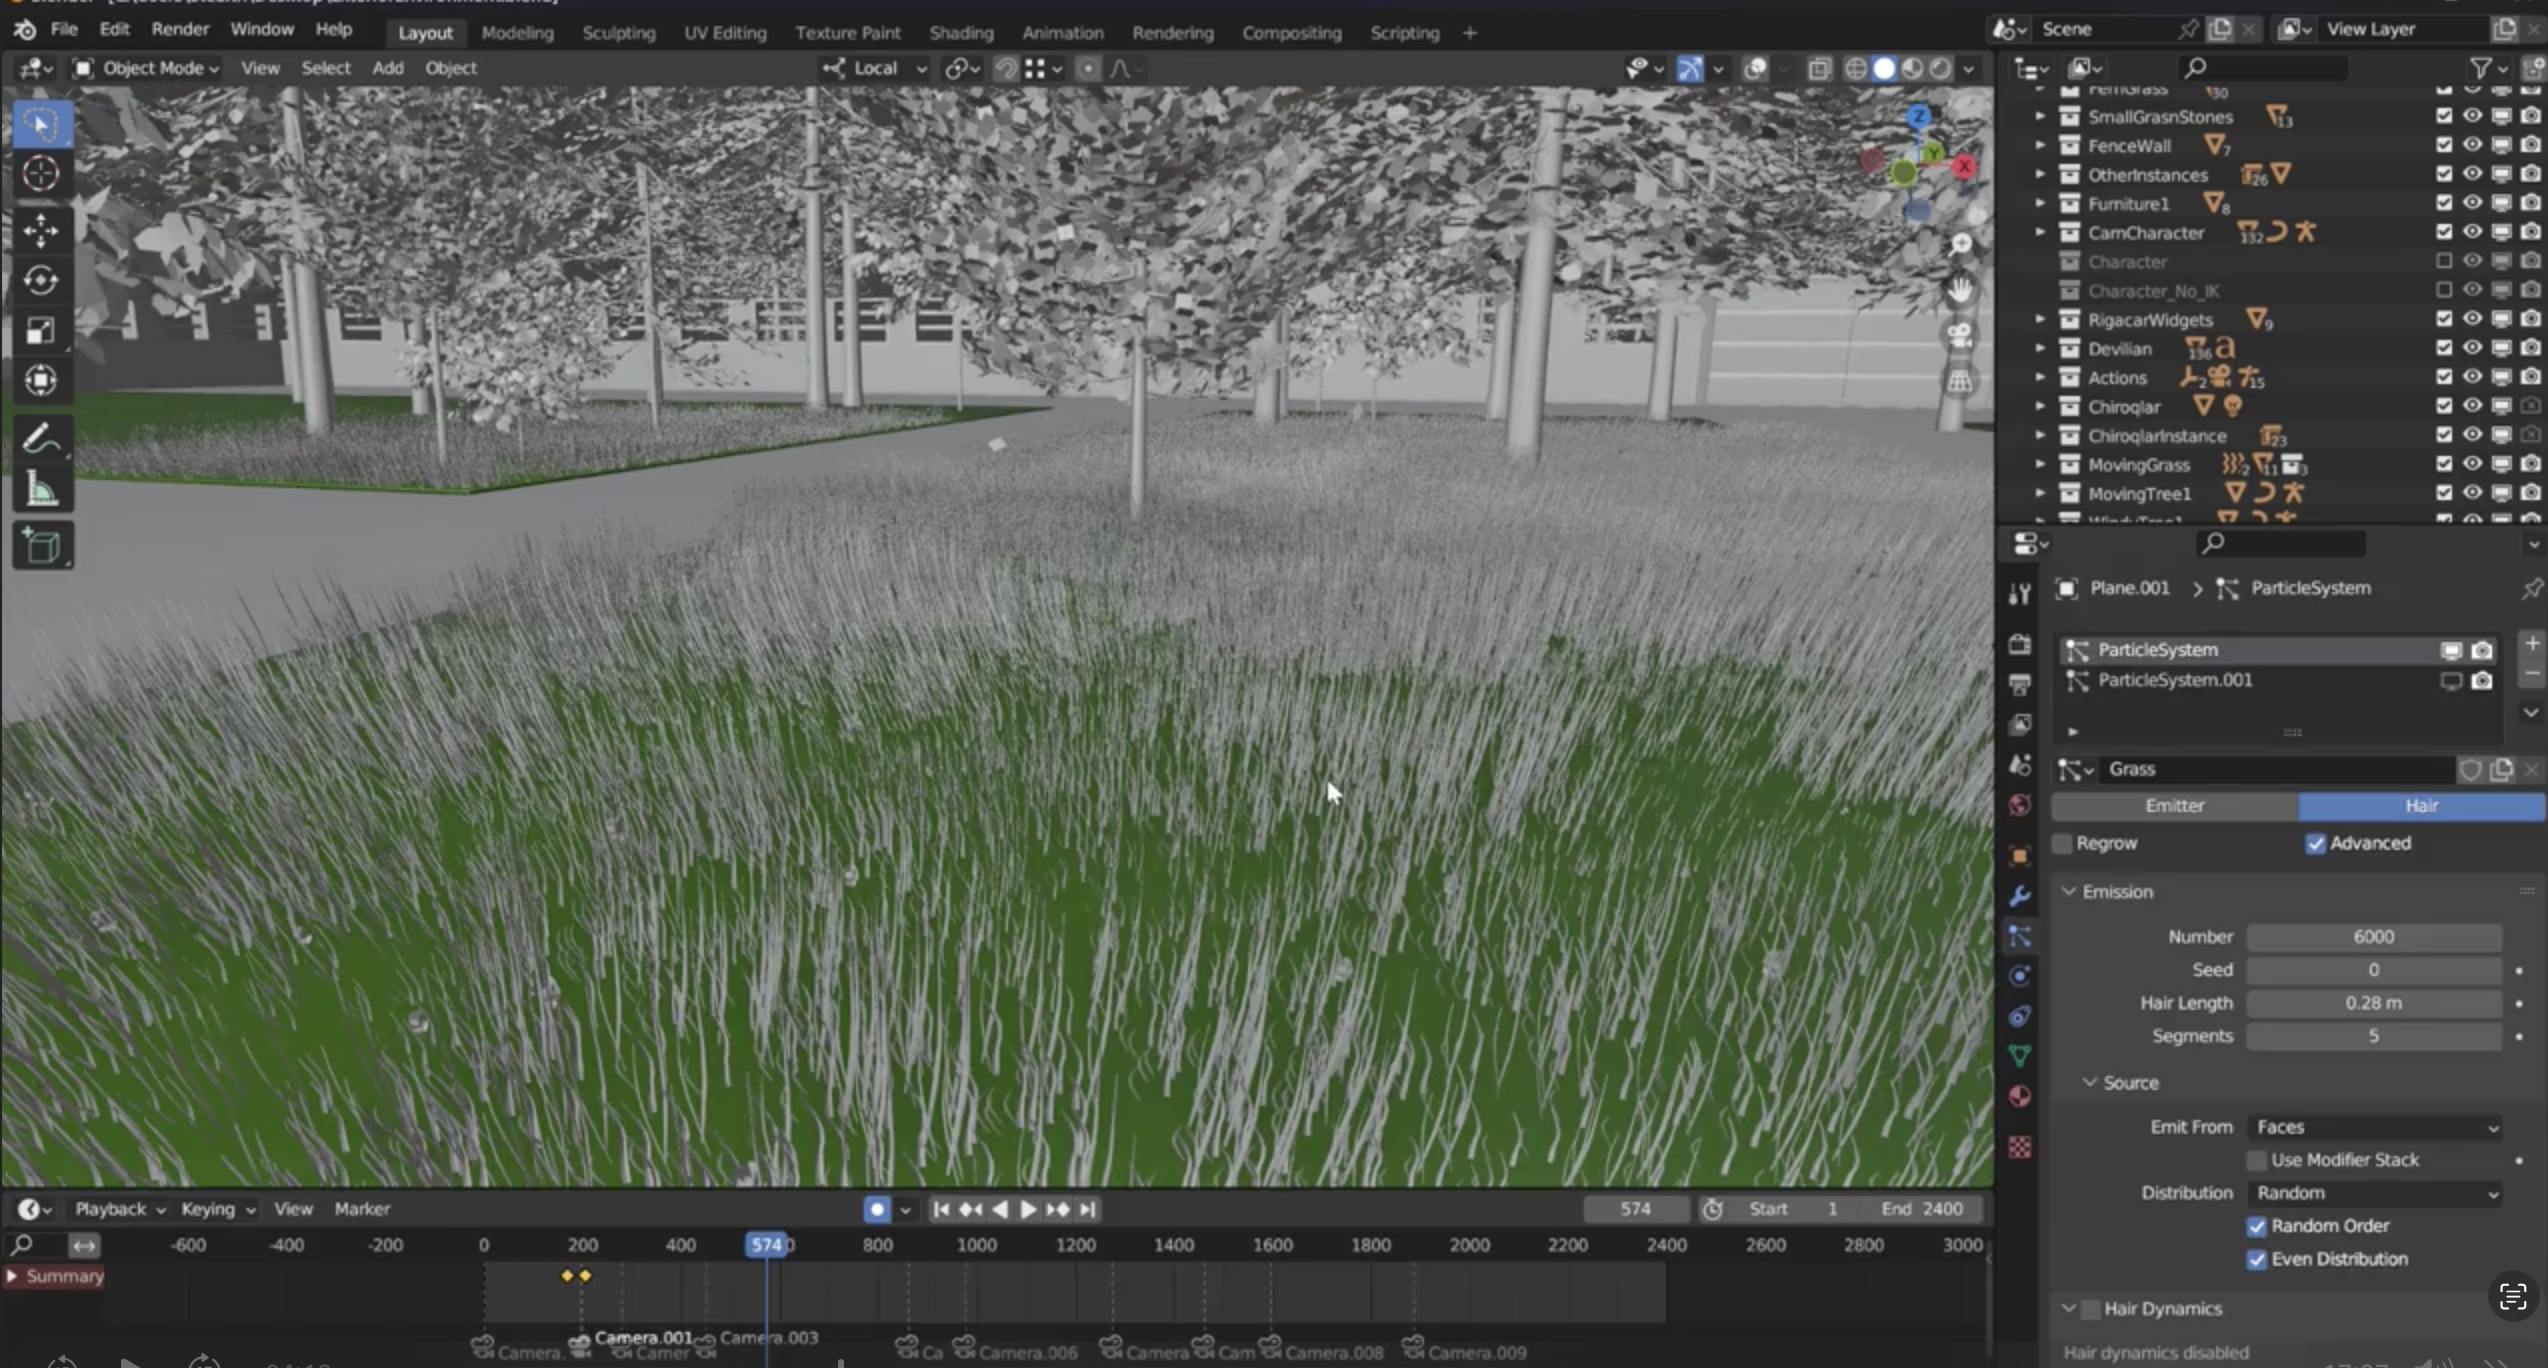Hide the FenceWall collection in viewport

2472,145
